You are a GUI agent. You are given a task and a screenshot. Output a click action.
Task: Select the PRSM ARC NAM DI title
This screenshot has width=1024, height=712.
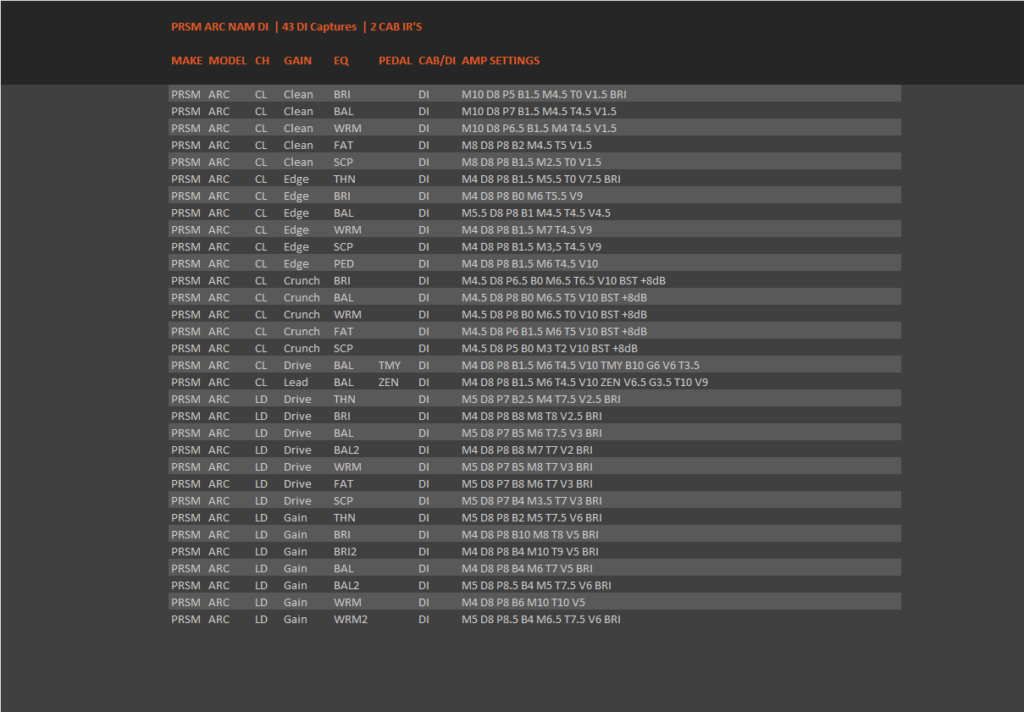219,27
